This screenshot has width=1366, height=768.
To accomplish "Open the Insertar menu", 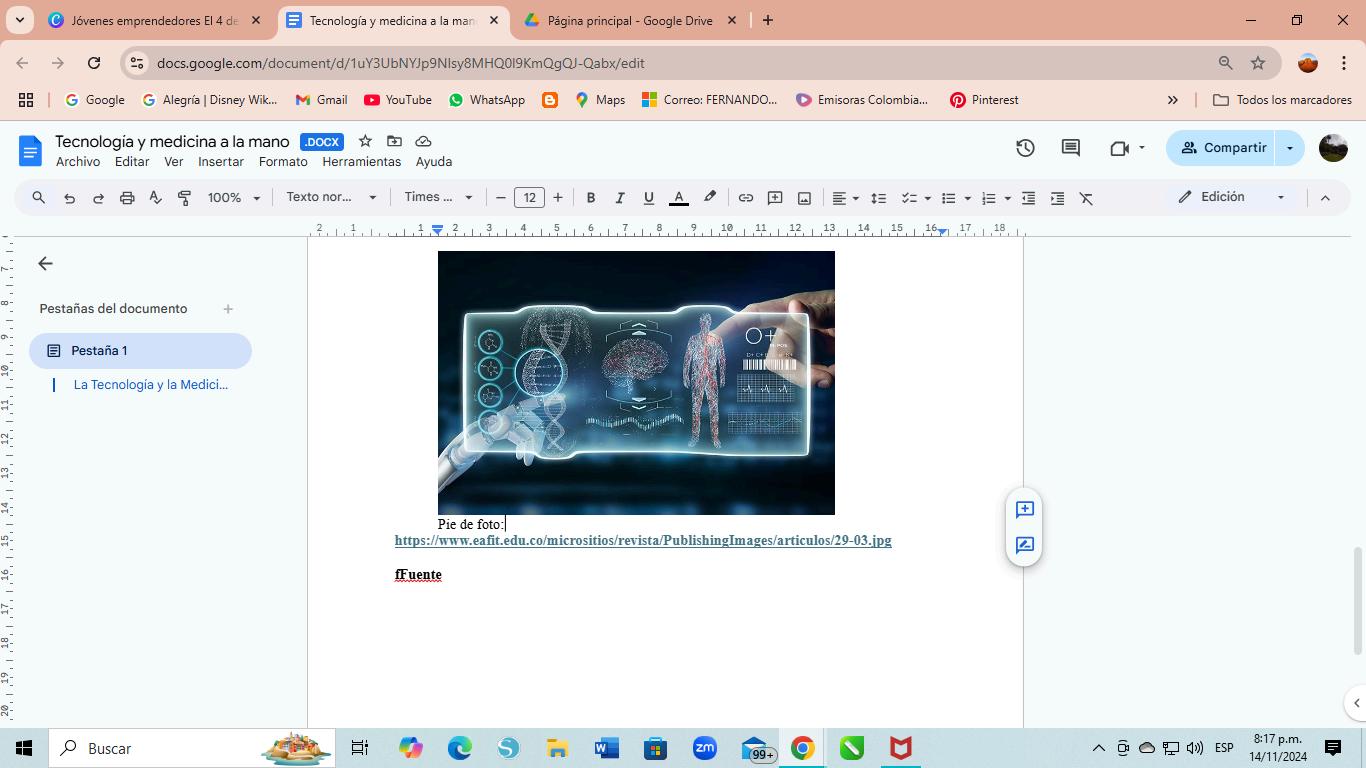I will click(x=220, y=162).
